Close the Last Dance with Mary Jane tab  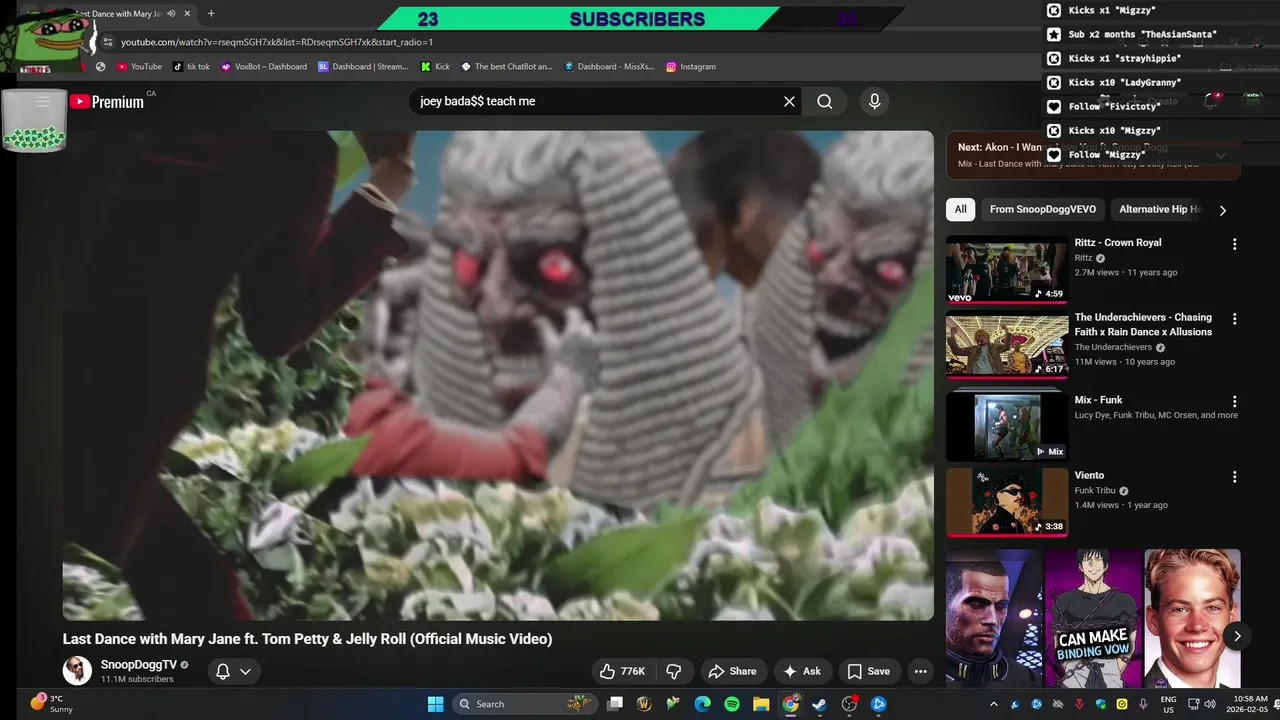[x=187, y=14]
